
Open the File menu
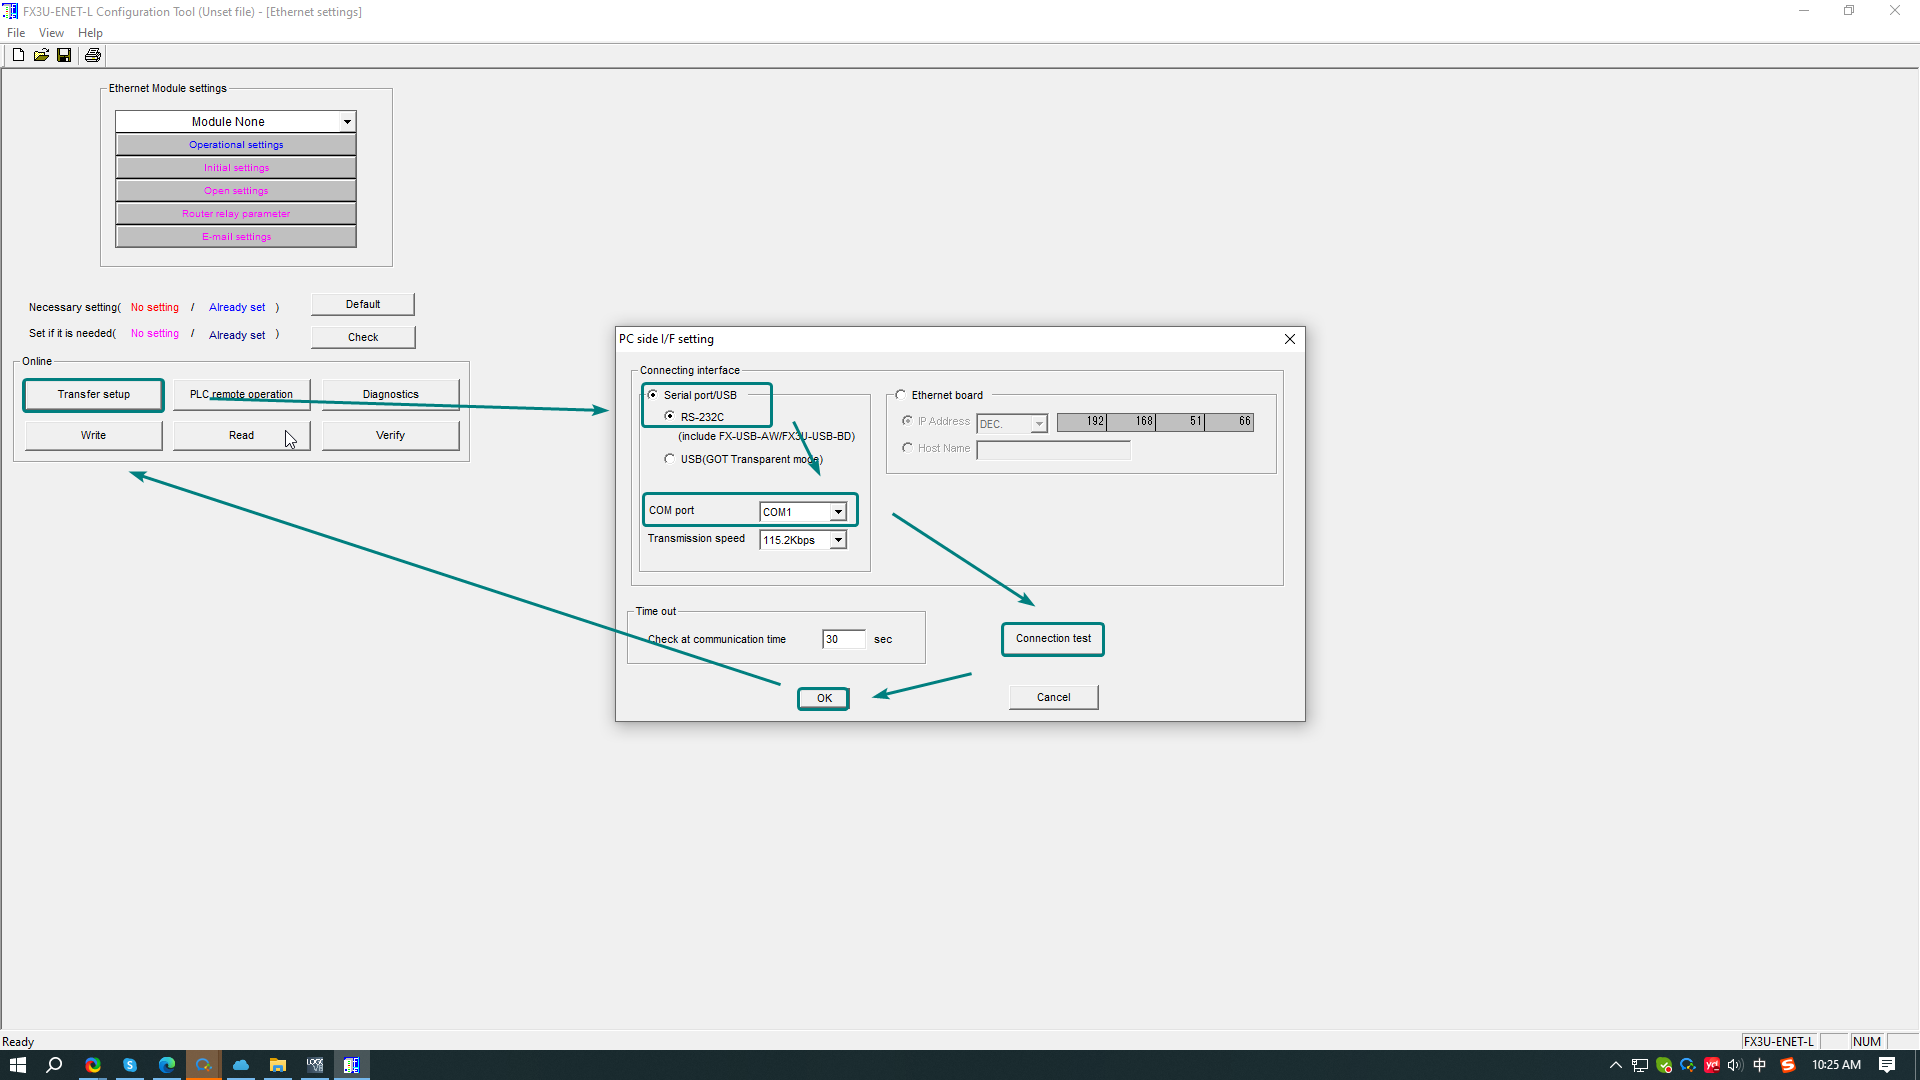pos(16,33)
